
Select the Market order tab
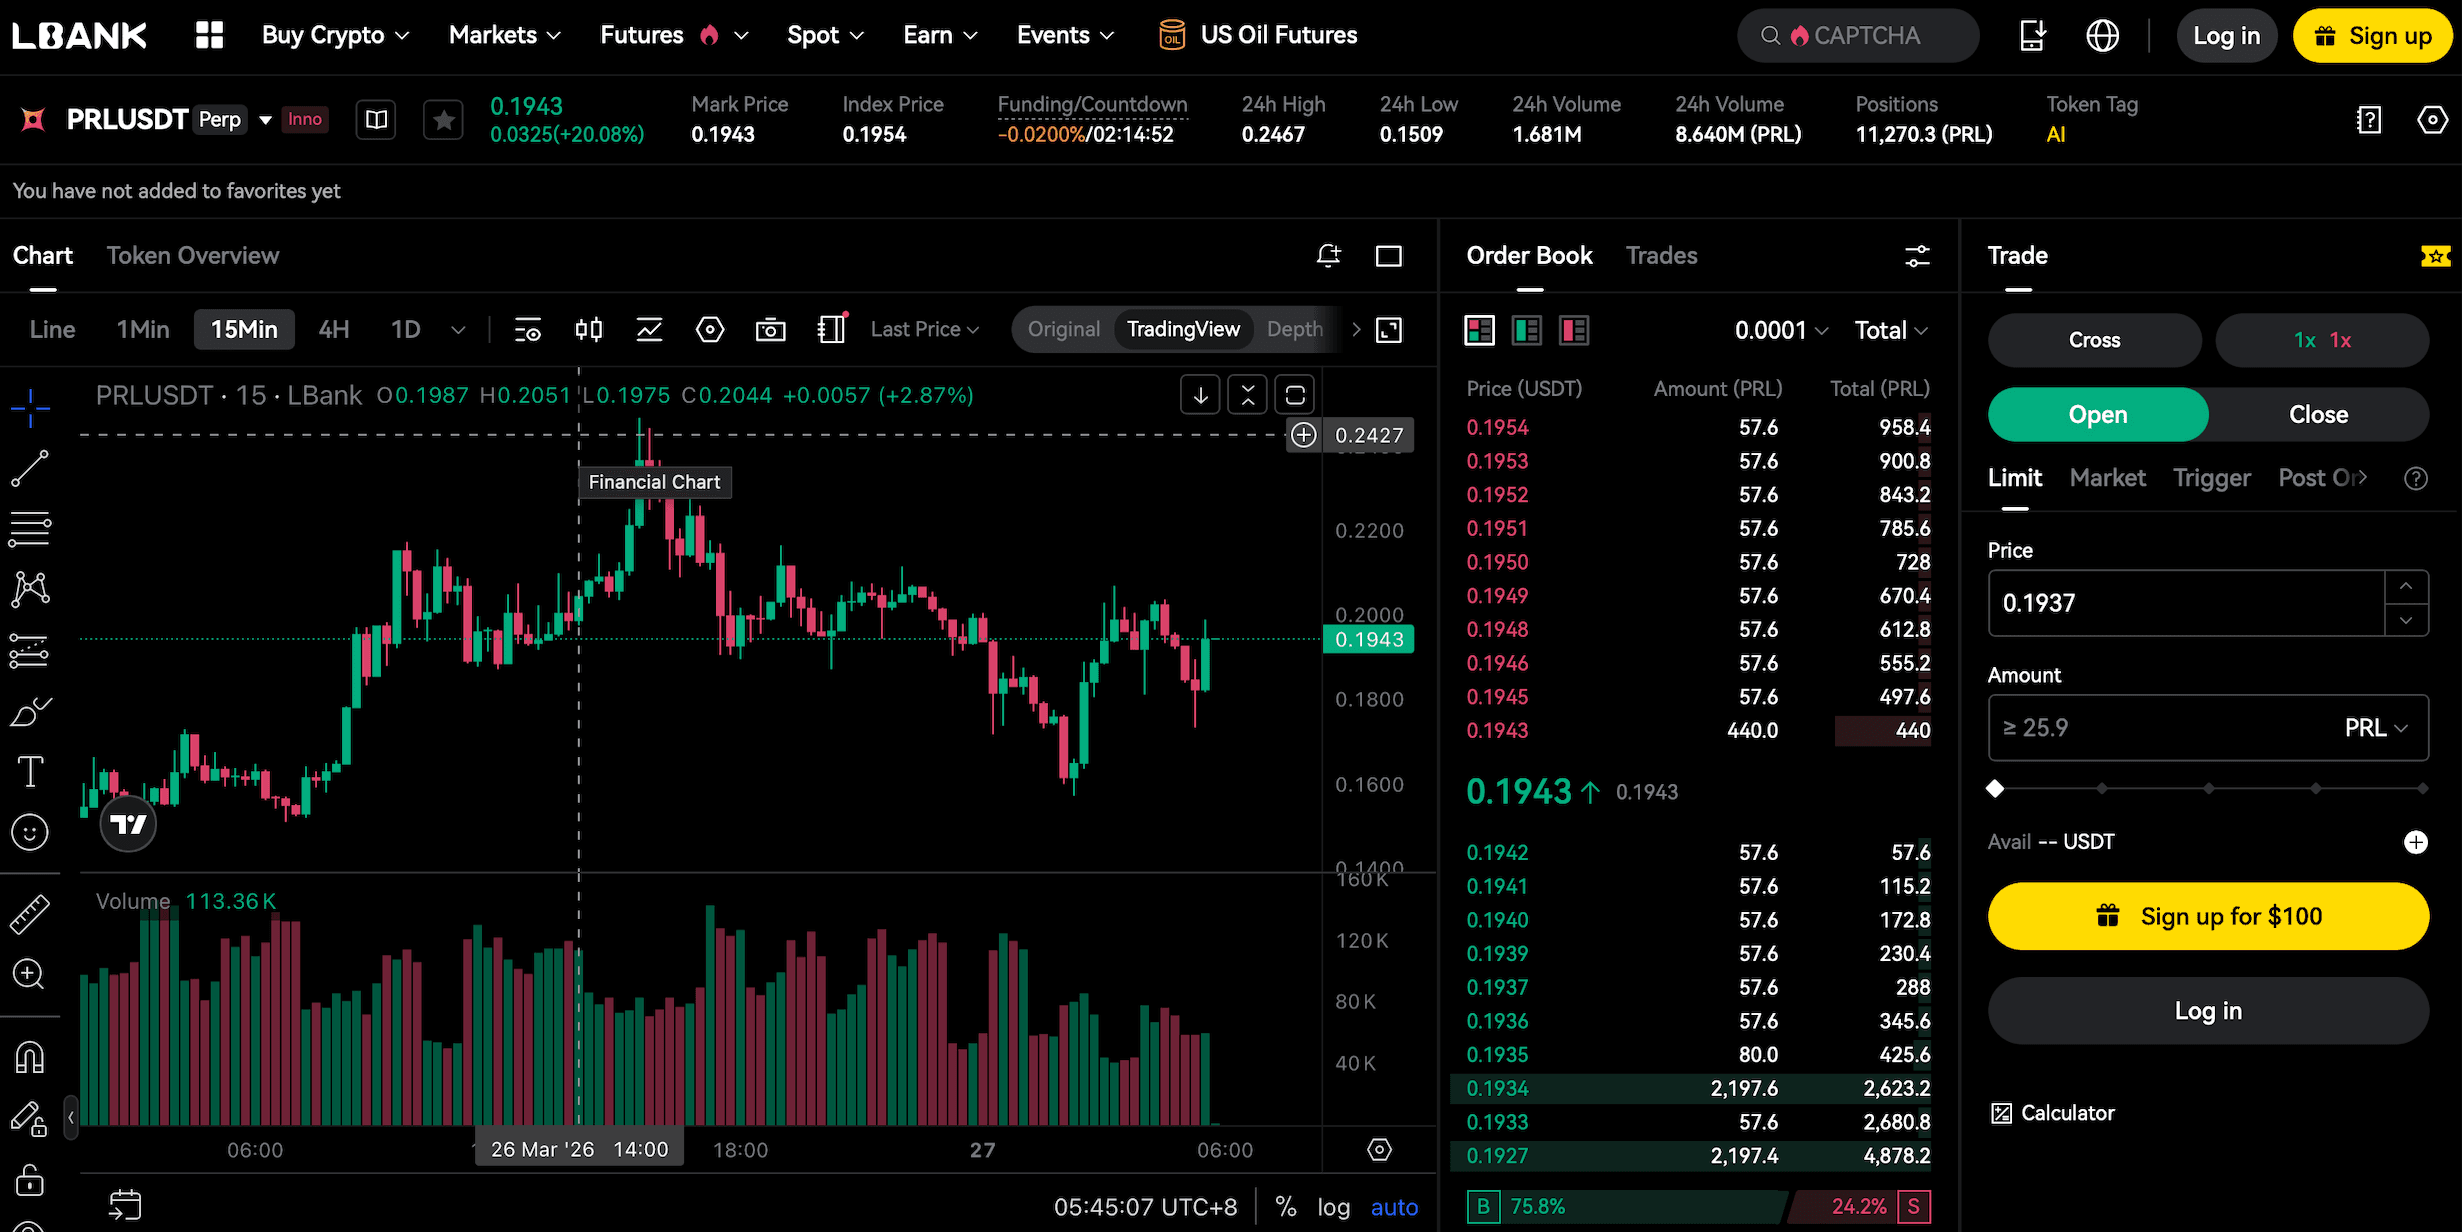pyautogui.click(x=2107, y=478)
